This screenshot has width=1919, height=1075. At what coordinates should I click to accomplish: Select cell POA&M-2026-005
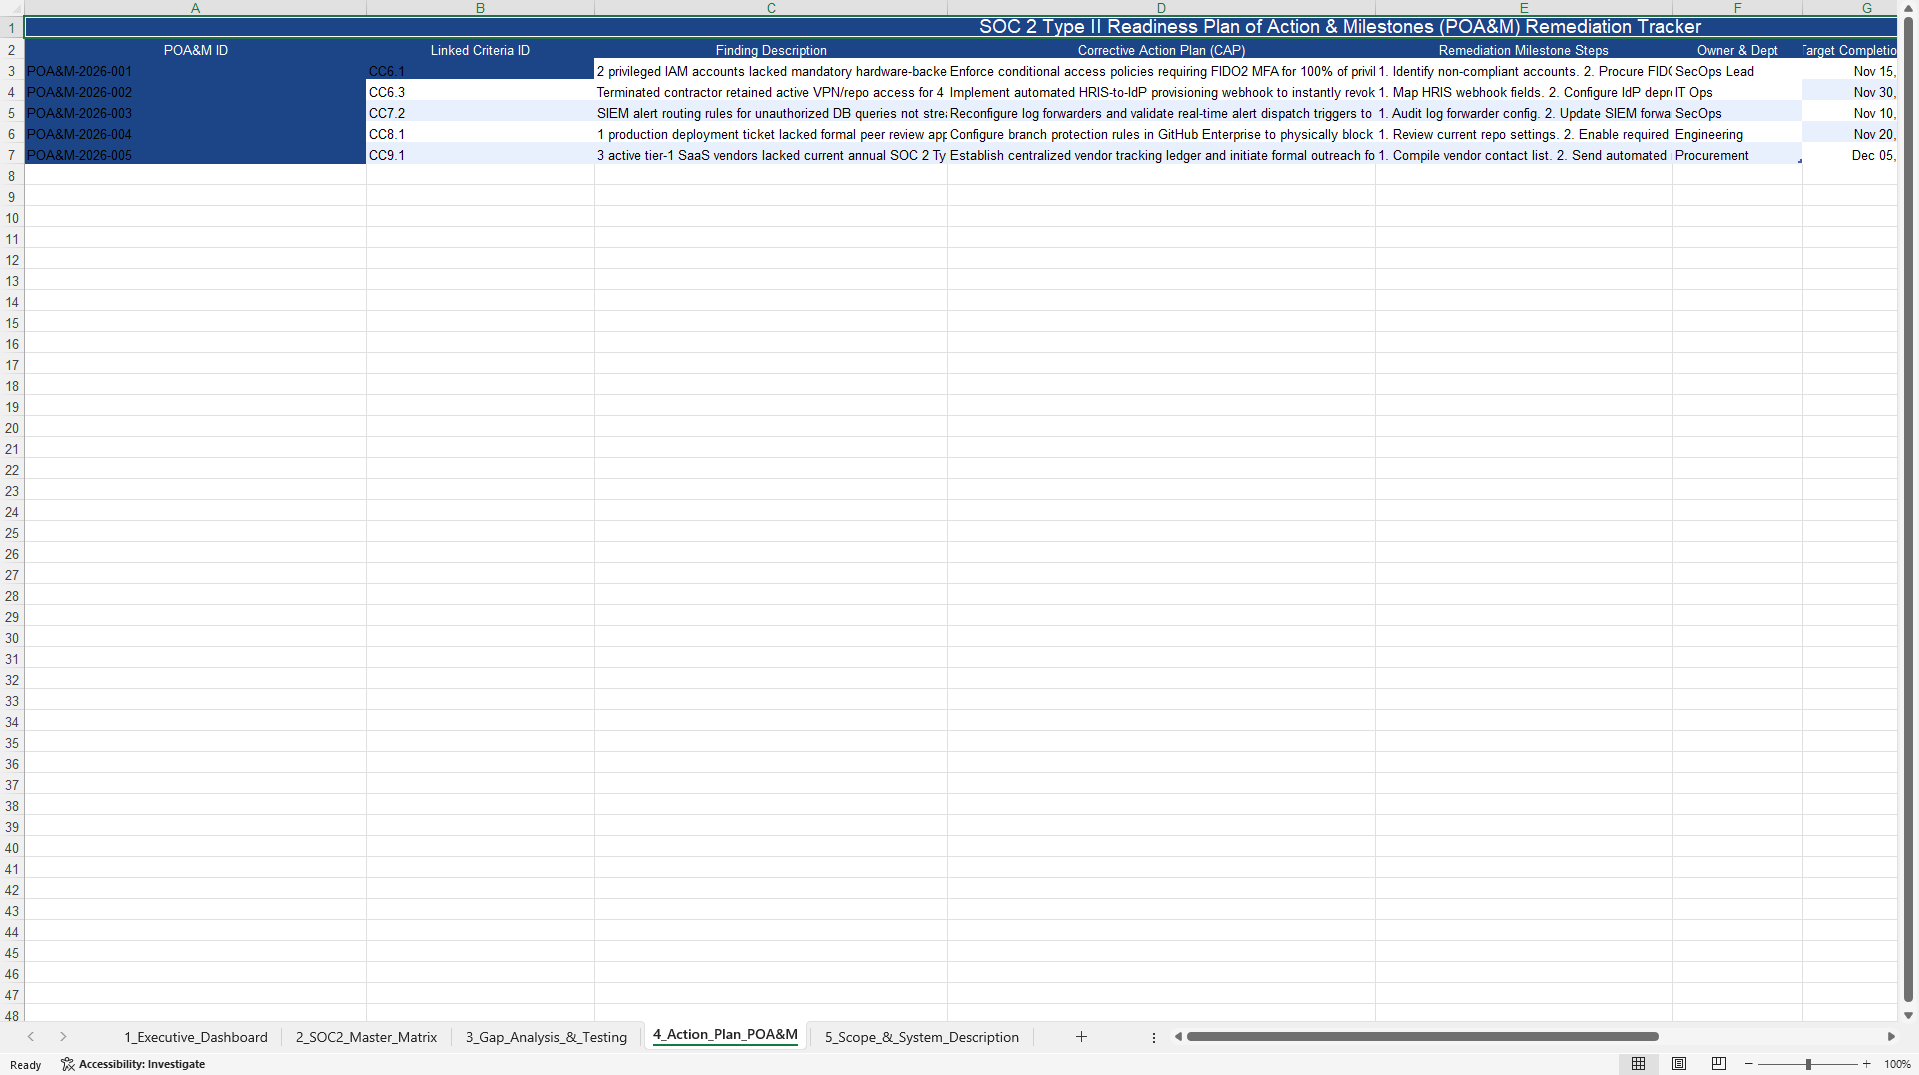pos(195,155)
